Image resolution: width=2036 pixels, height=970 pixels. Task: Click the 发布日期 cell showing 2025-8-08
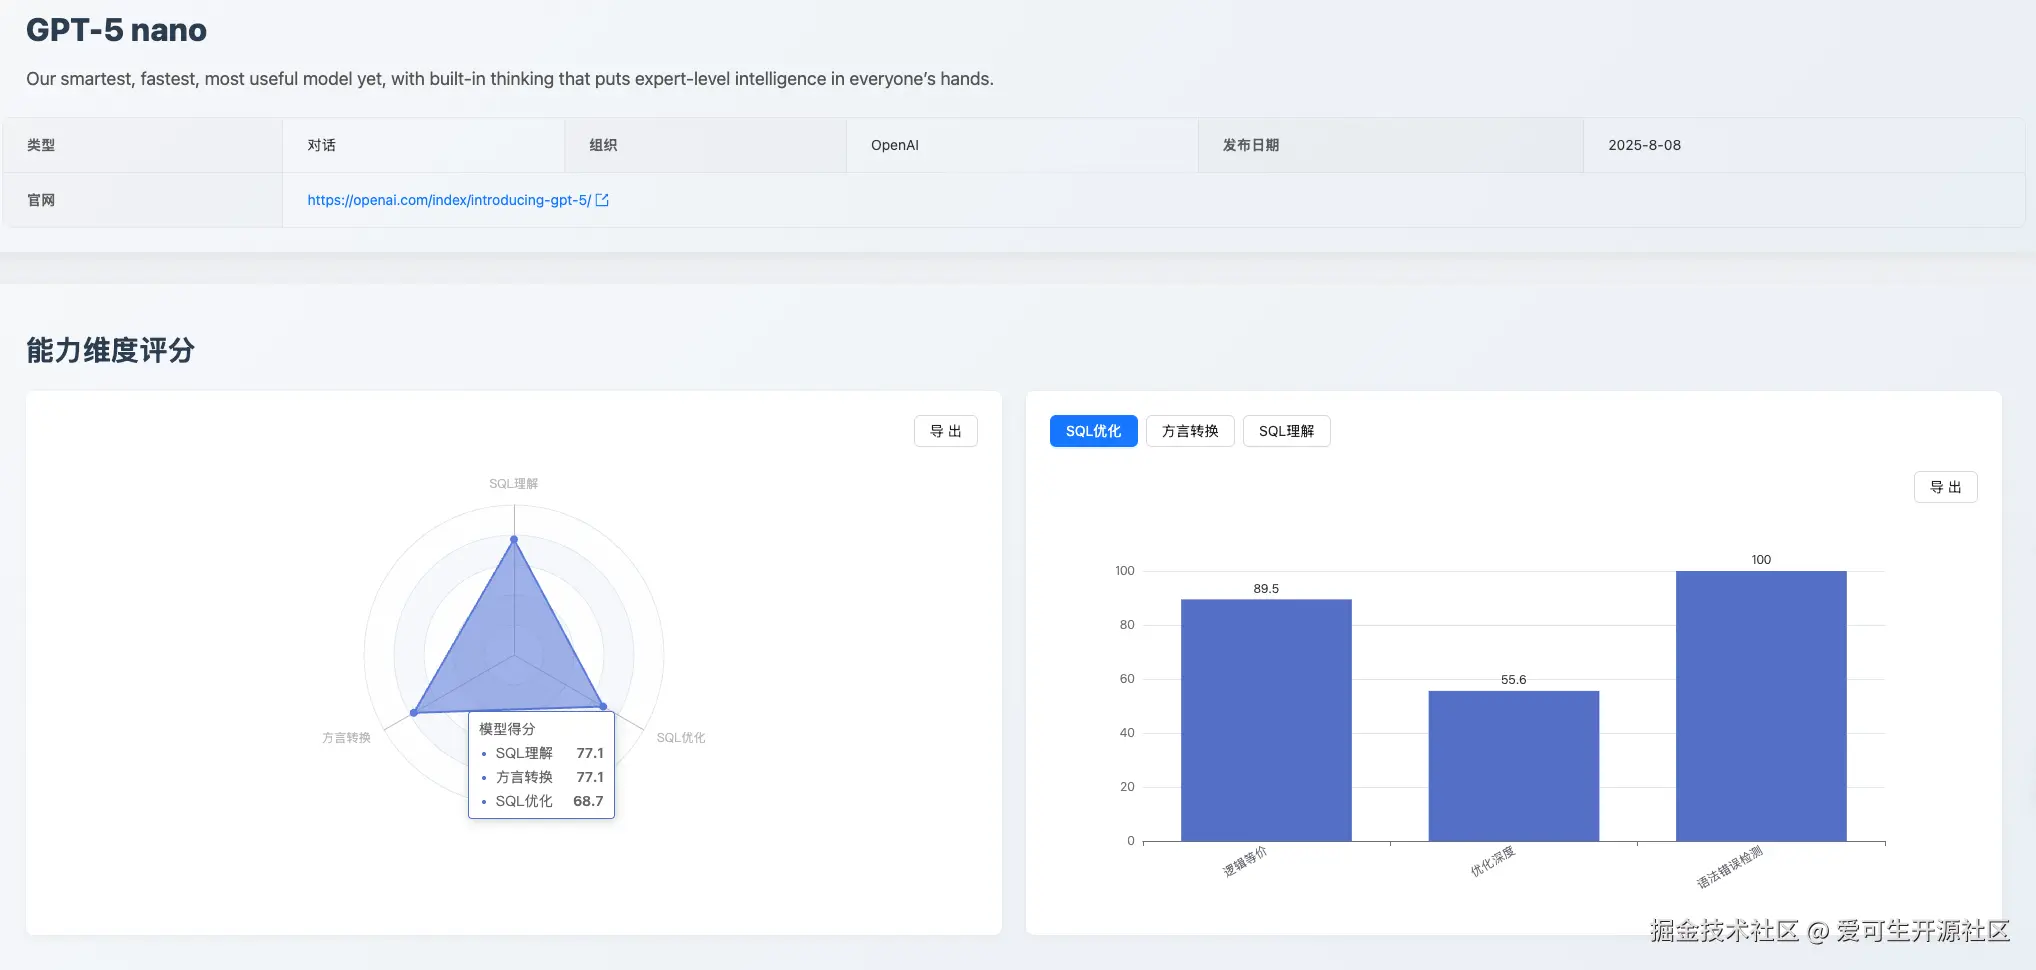[1646, 145]
